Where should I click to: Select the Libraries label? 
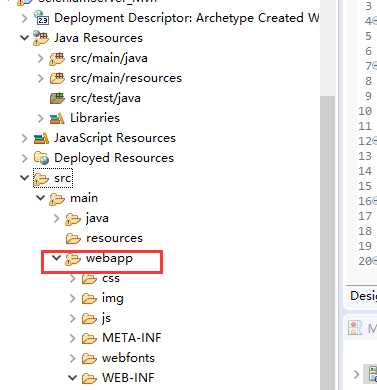[95, 118]
